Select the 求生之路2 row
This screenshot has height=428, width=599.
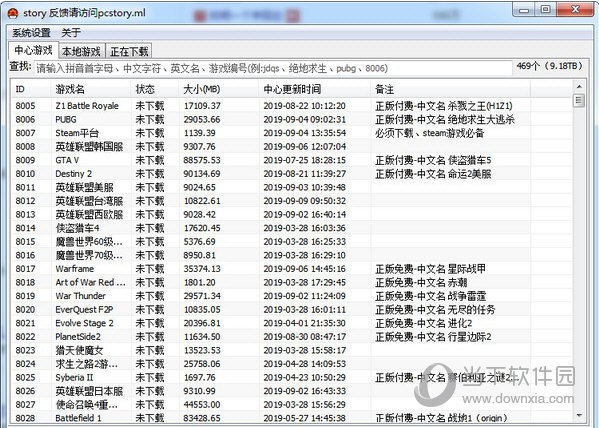(x=292, y=364)
